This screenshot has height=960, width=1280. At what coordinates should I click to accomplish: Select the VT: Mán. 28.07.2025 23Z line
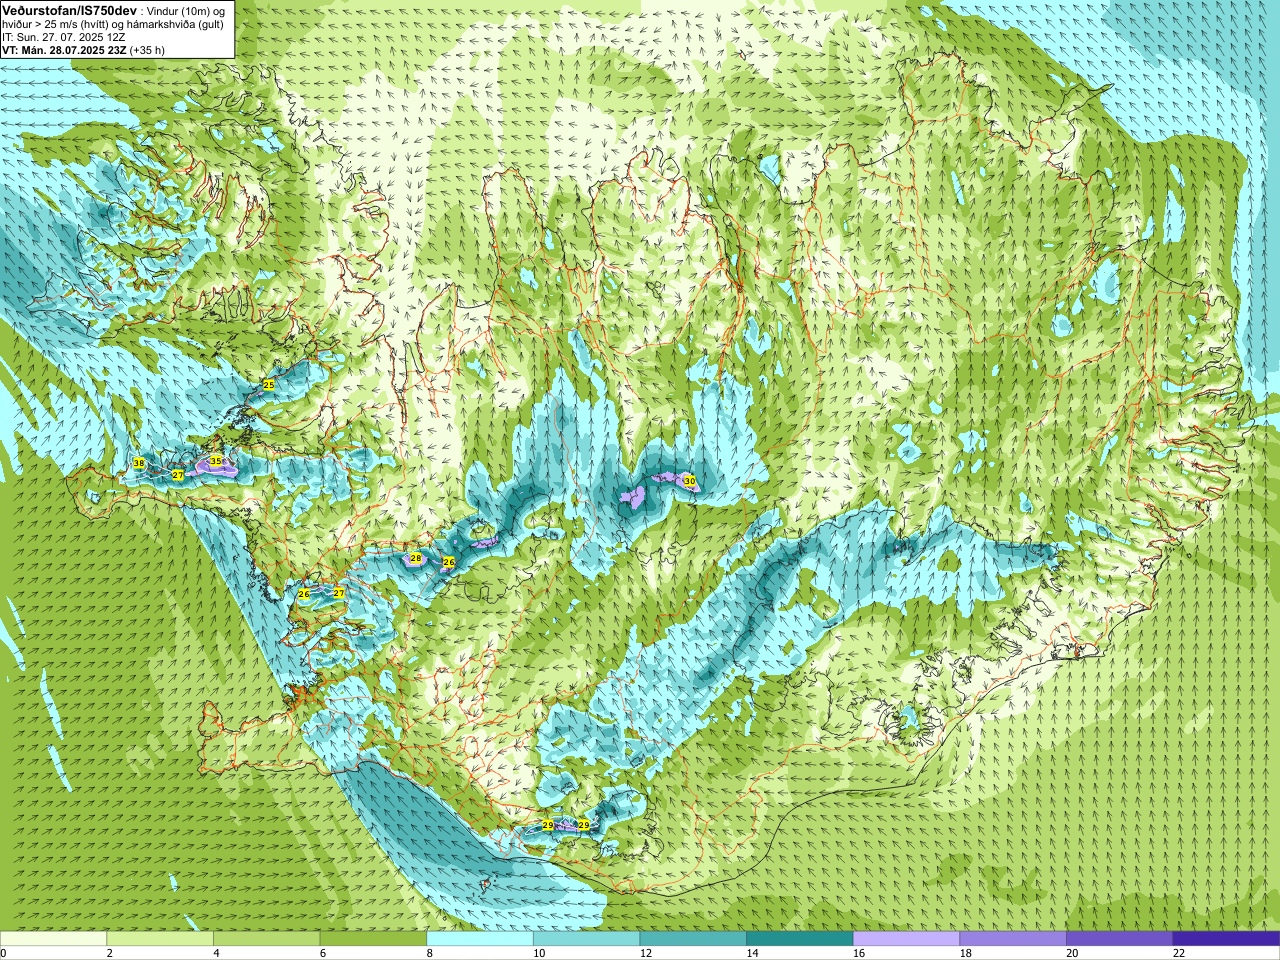tap(64, 50)
